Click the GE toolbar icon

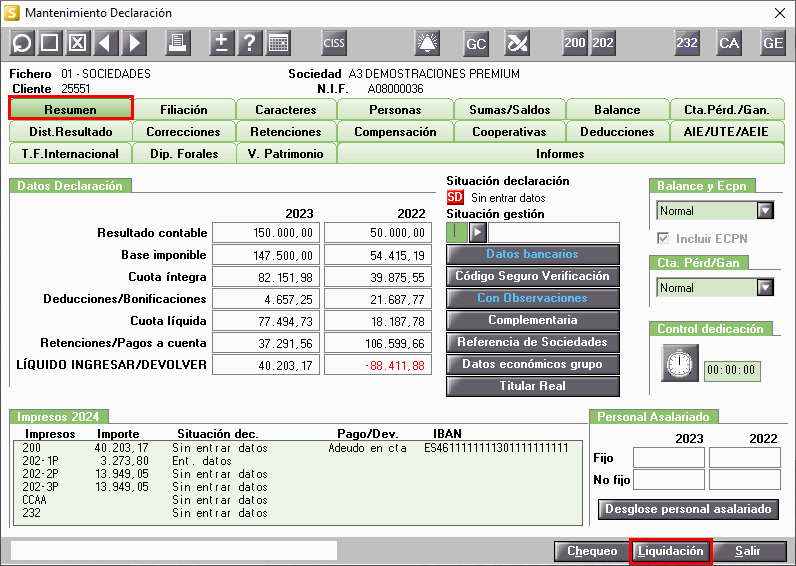(x=773, y=43)
